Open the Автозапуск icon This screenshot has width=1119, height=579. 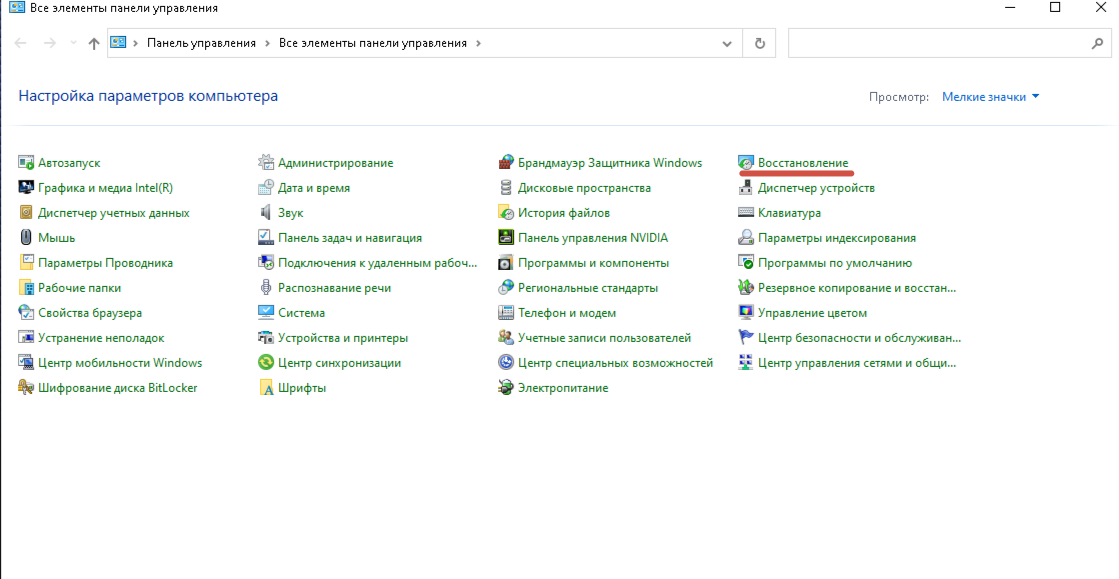26,163
